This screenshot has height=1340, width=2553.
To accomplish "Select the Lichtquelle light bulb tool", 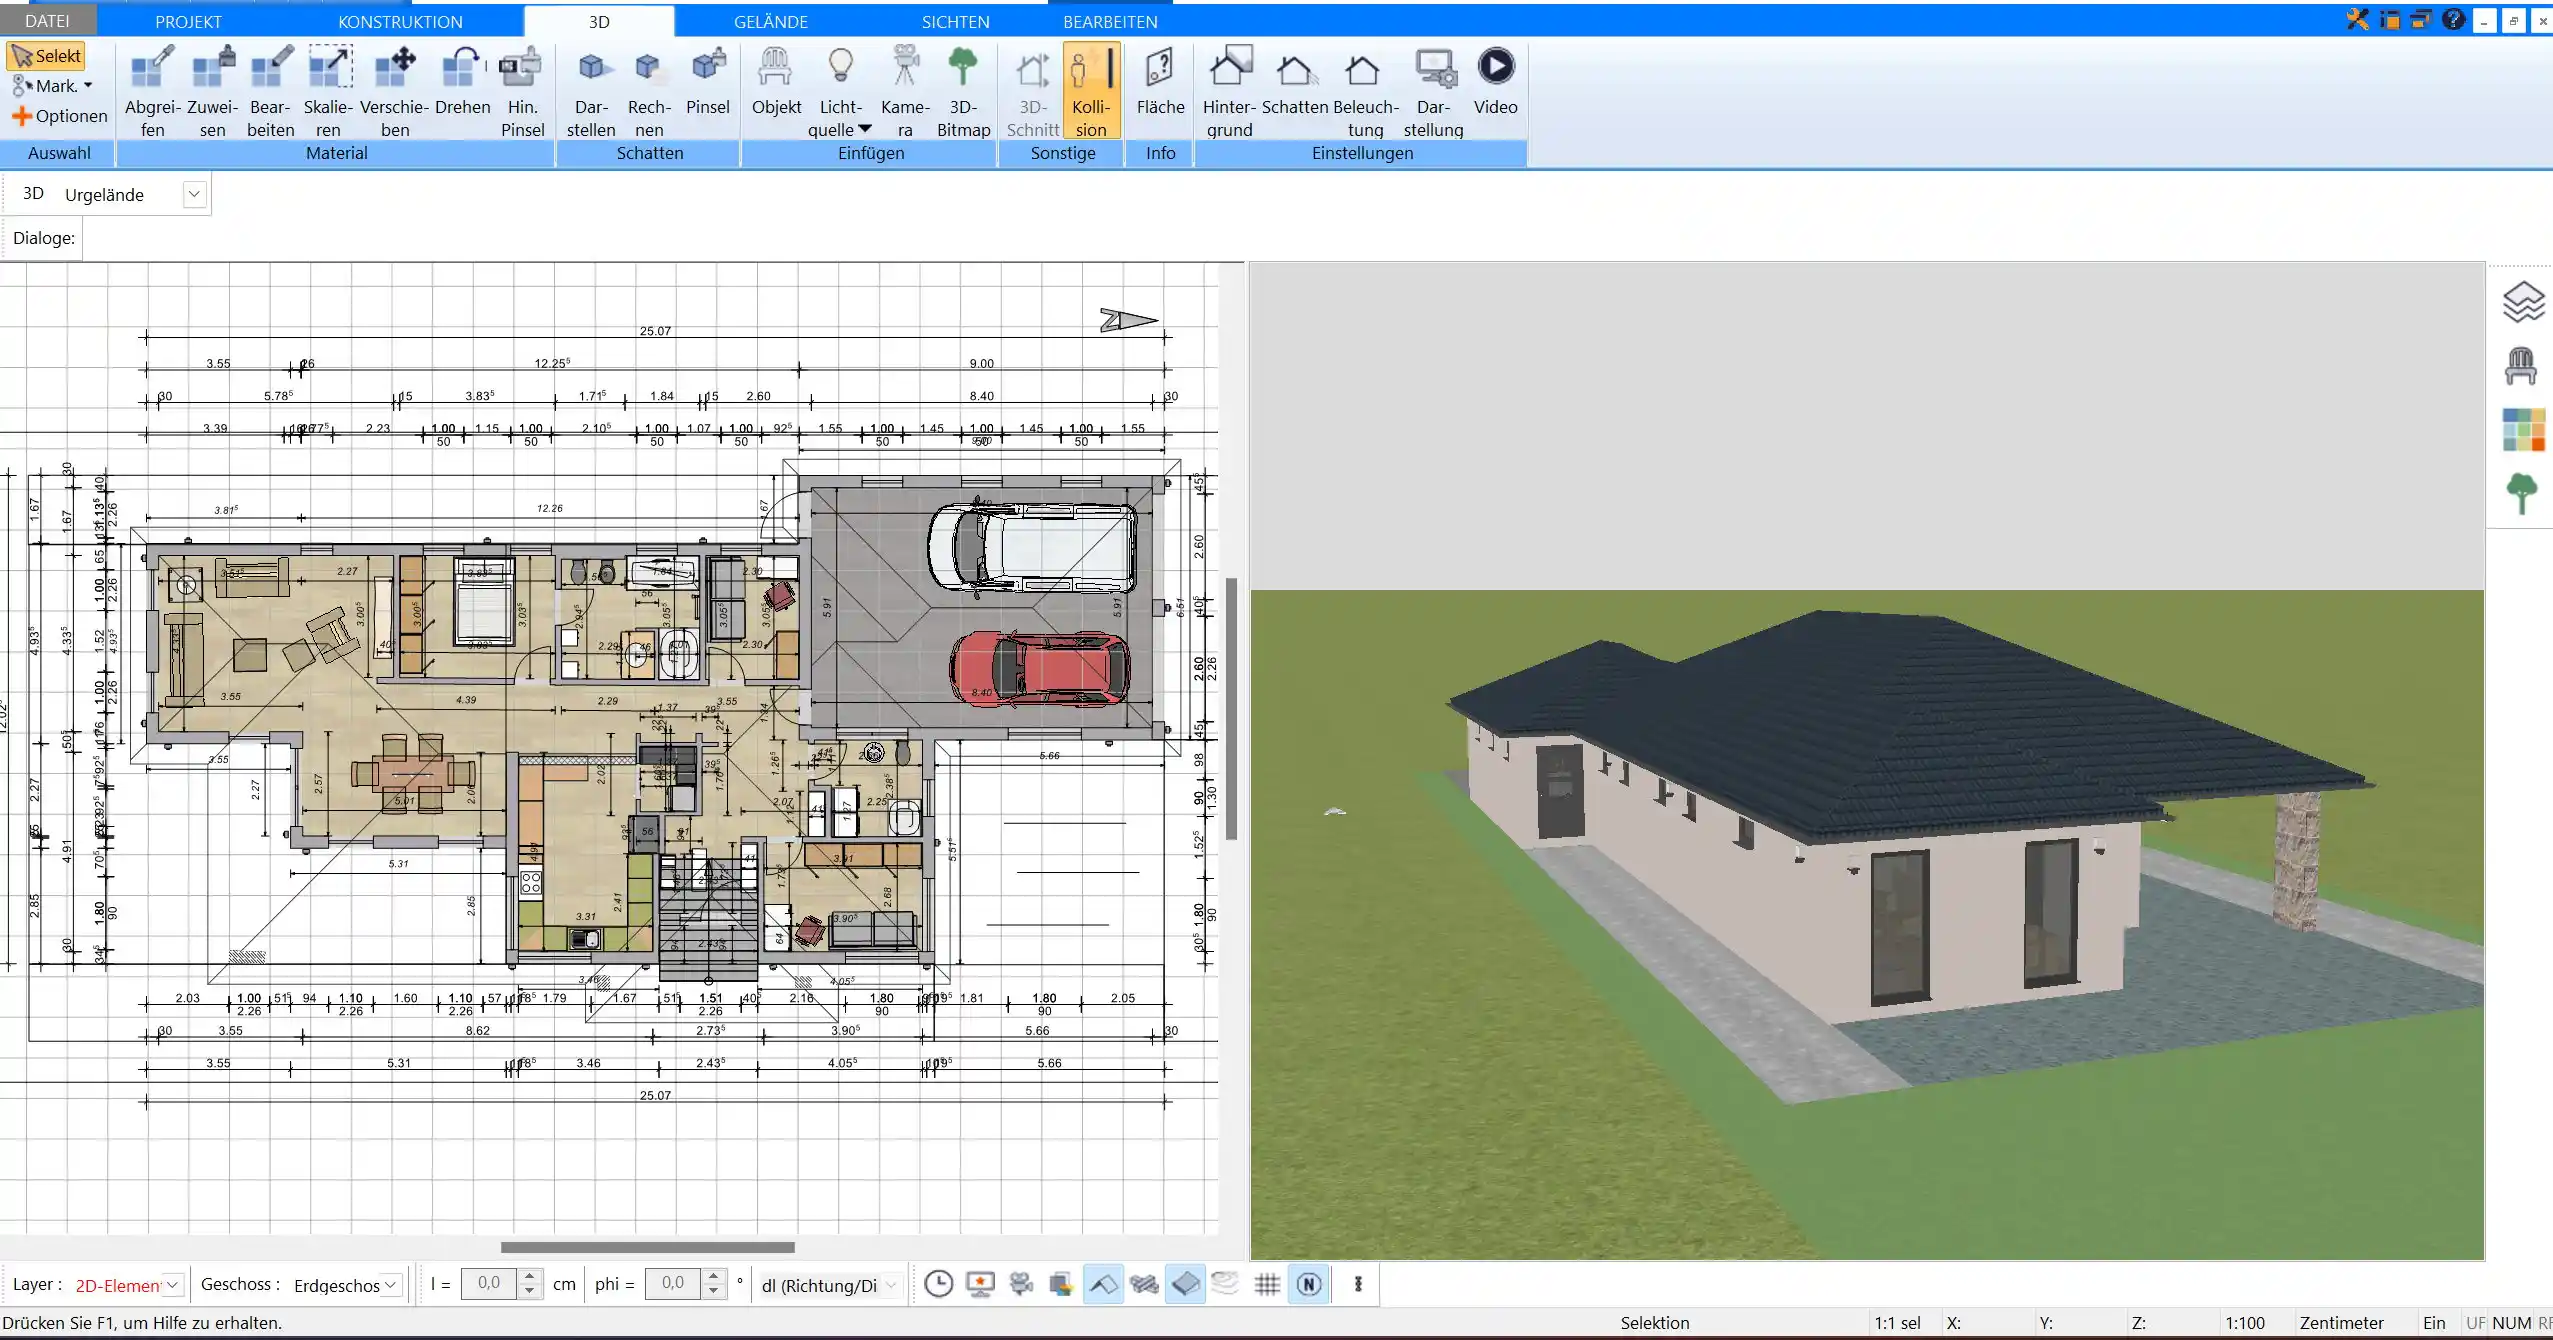I will point(840,92).
